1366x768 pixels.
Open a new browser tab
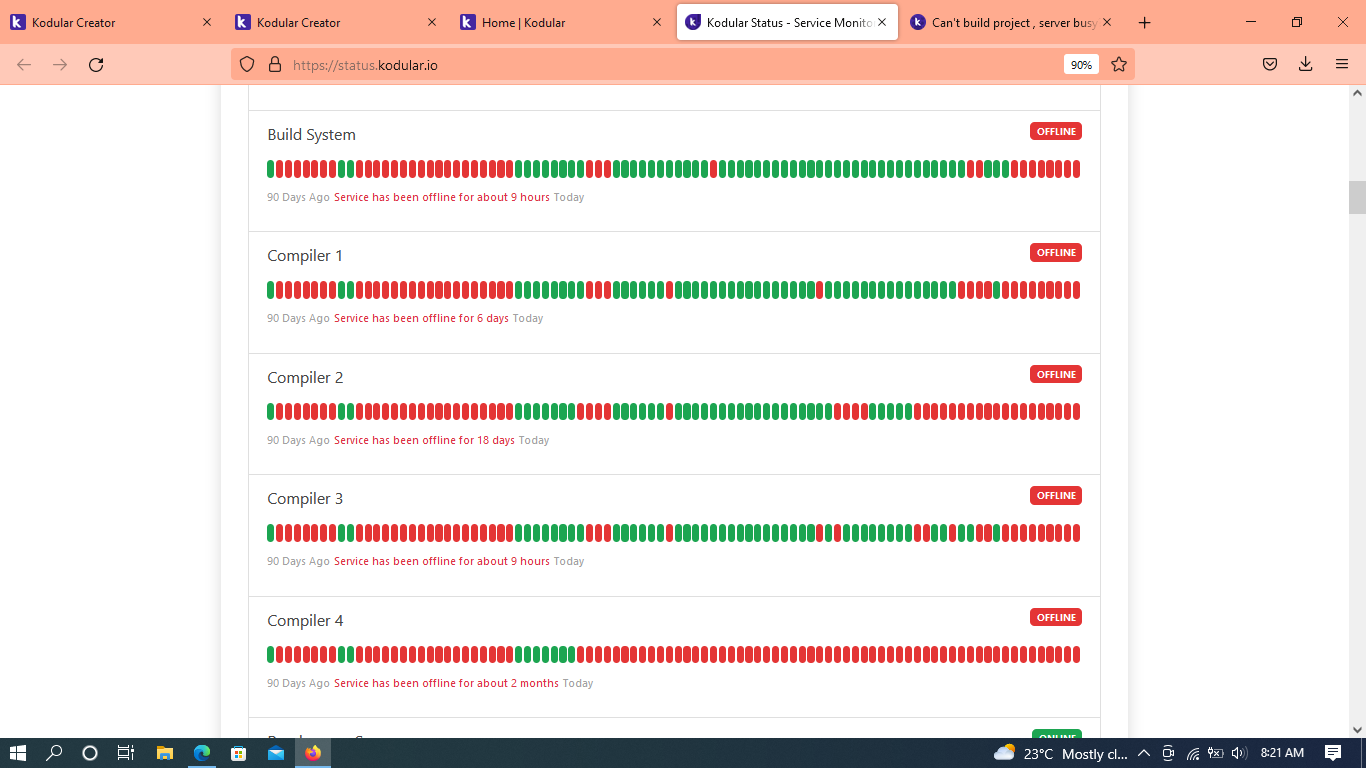click(1145, 23)
